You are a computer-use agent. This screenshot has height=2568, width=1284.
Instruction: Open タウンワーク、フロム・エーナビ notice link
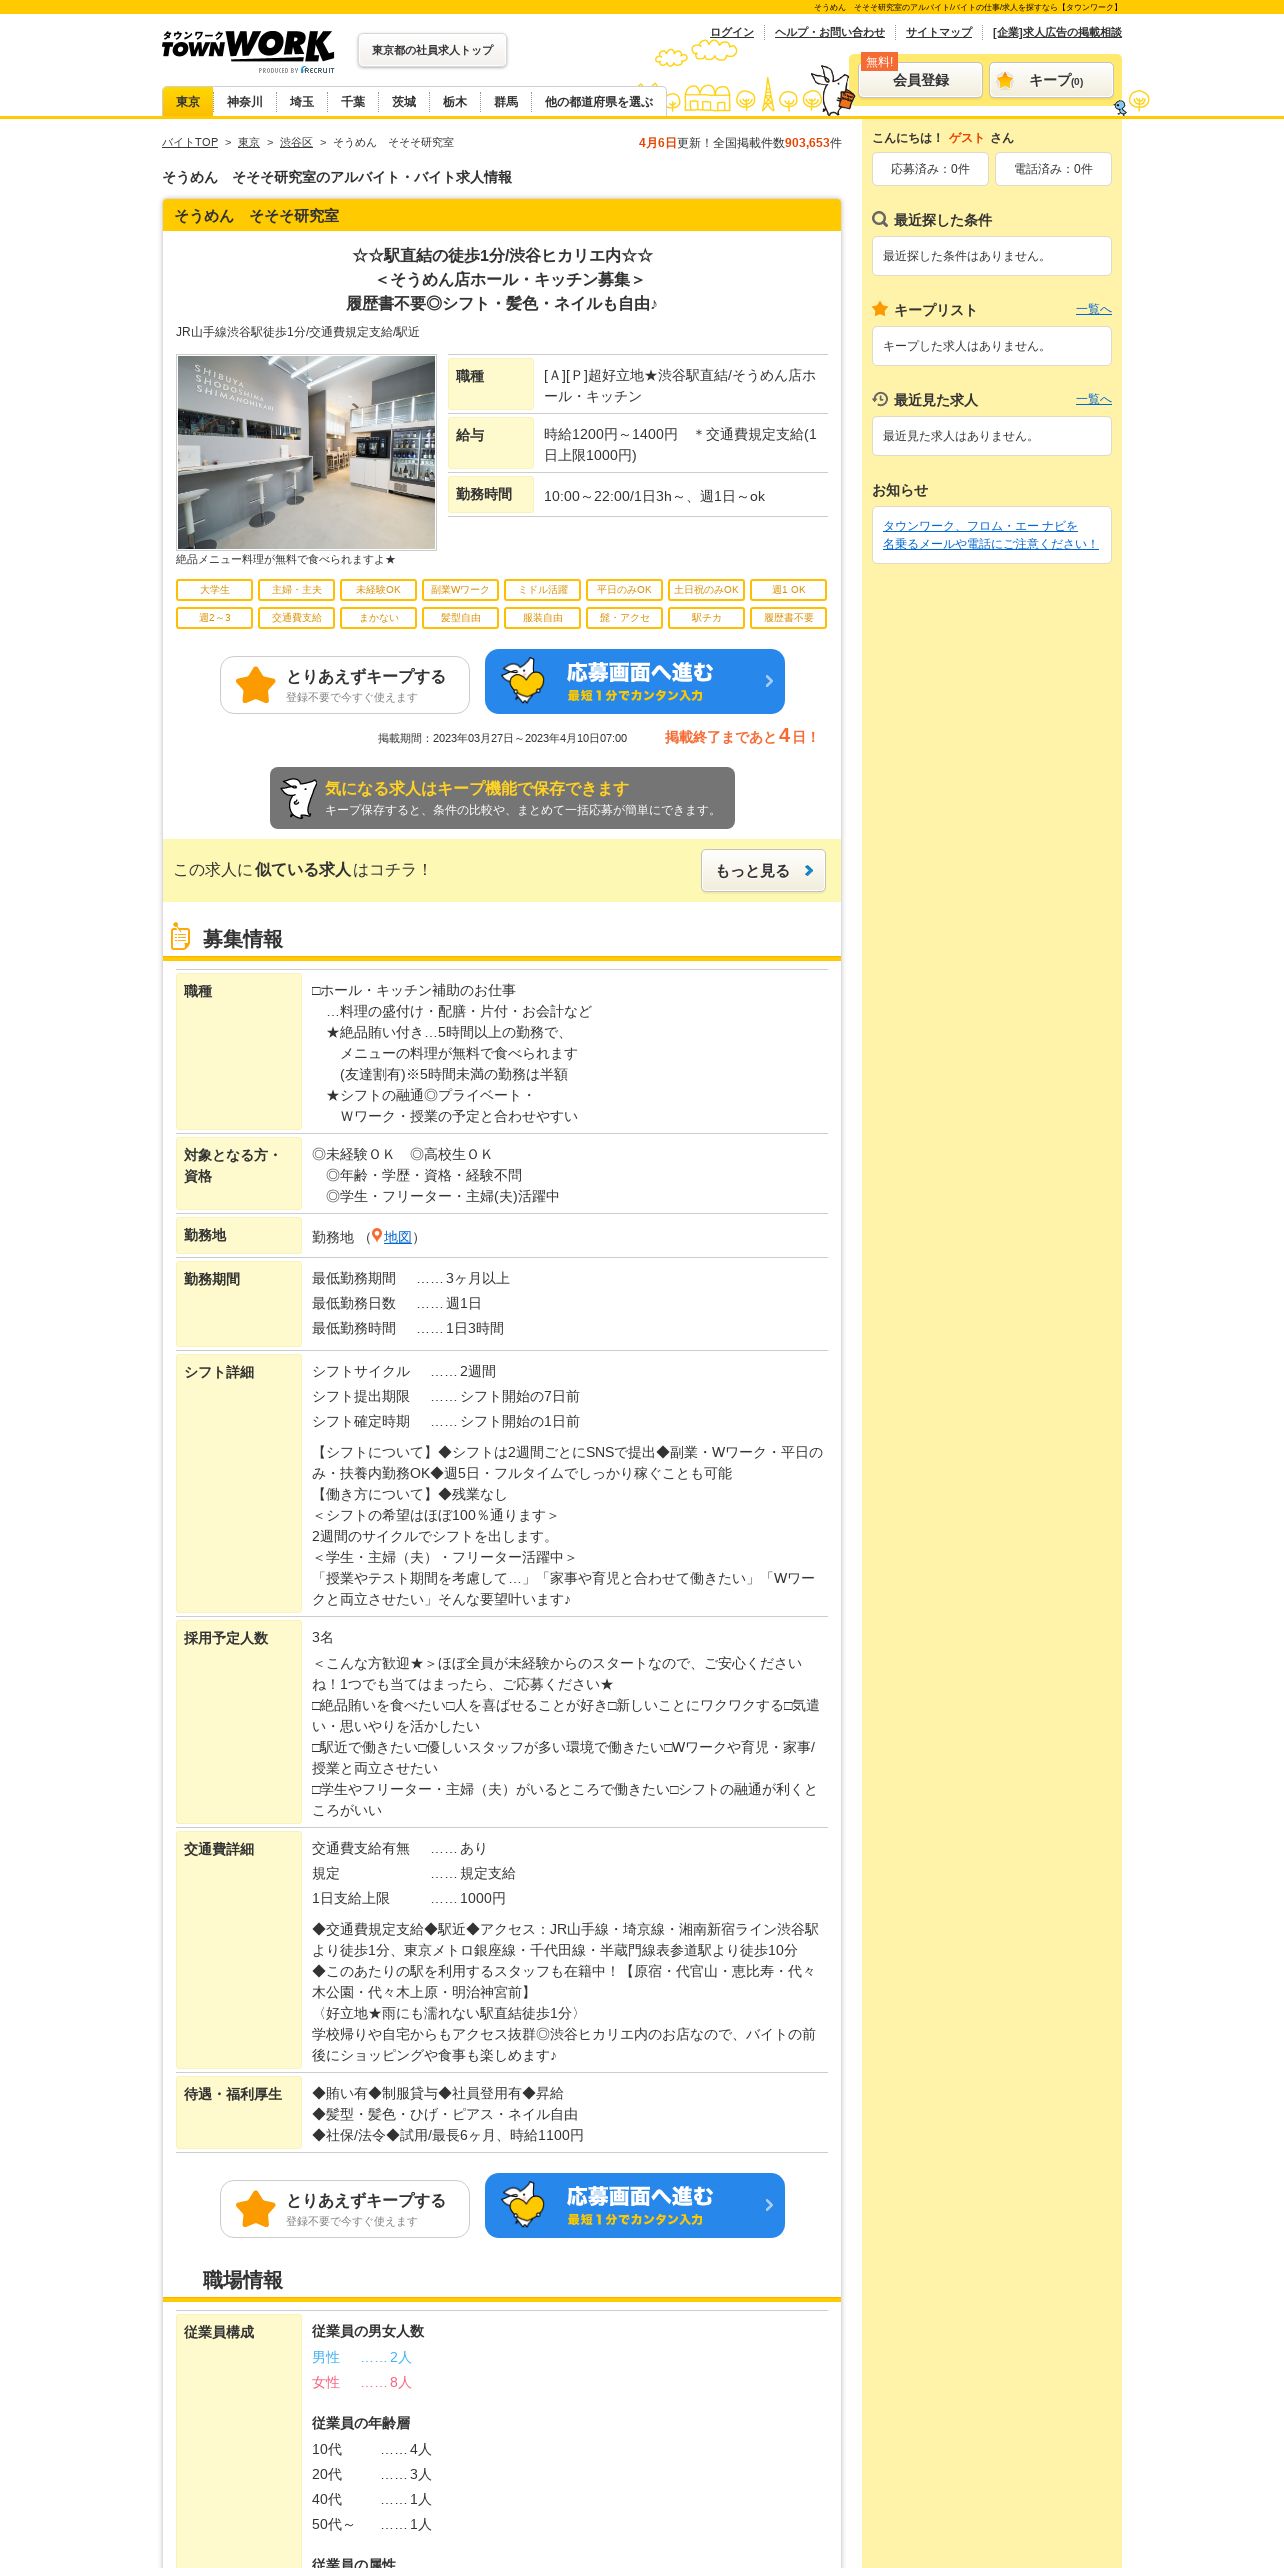point(990,535)
